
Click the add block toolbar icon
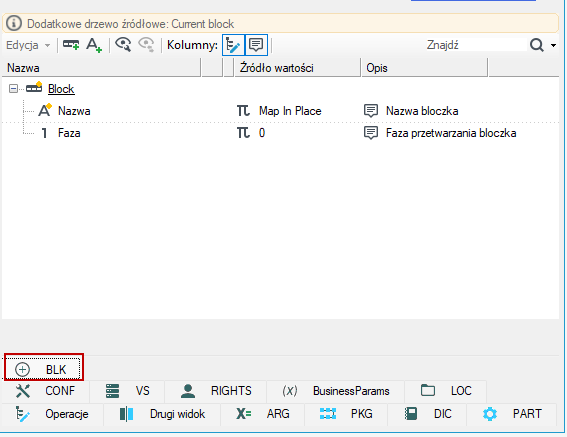coord(71,45)
